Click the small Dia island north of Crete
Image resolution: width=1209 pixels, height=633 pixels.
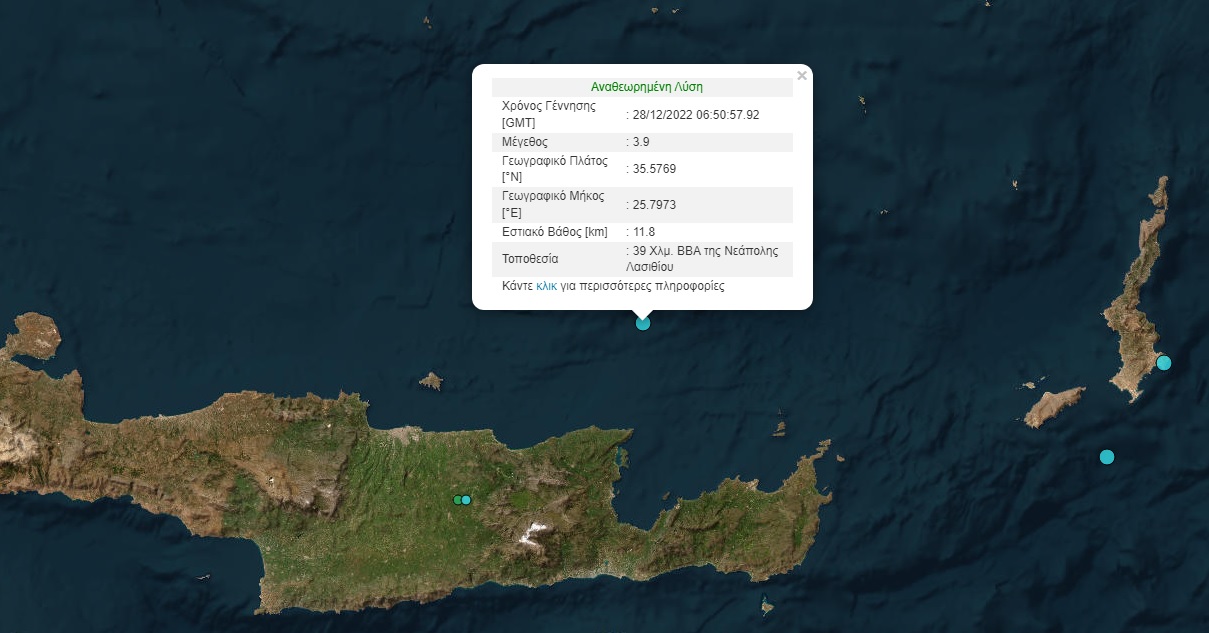pos(431,381)
